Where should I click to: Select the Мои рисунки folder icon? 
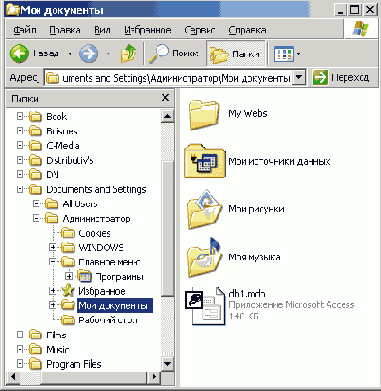[204, 210]
